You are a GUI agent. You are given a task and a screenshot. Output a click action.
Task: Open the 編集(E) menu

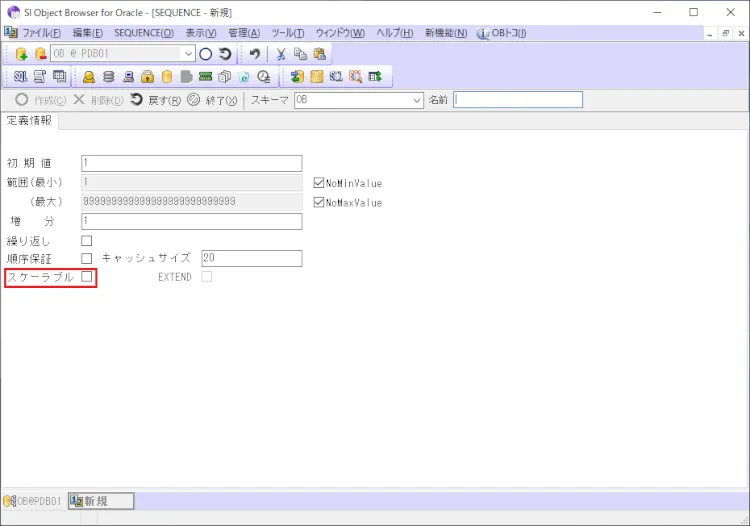88,33
